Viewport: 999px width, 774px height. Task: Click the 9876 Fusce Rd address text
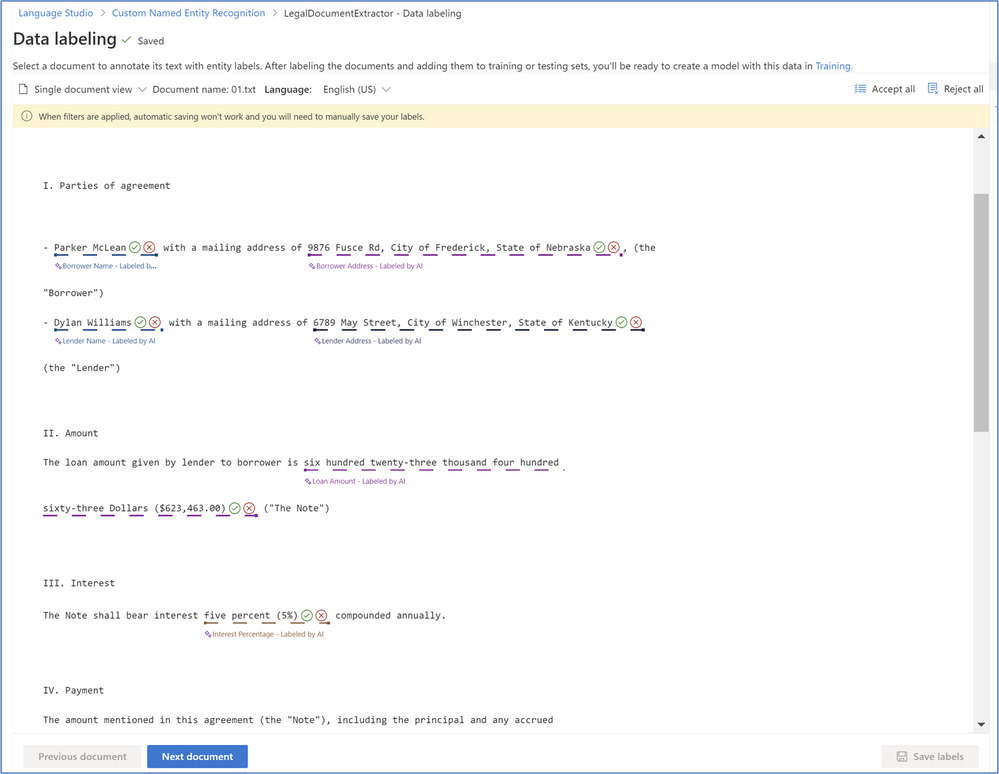(x=449, y=247)
